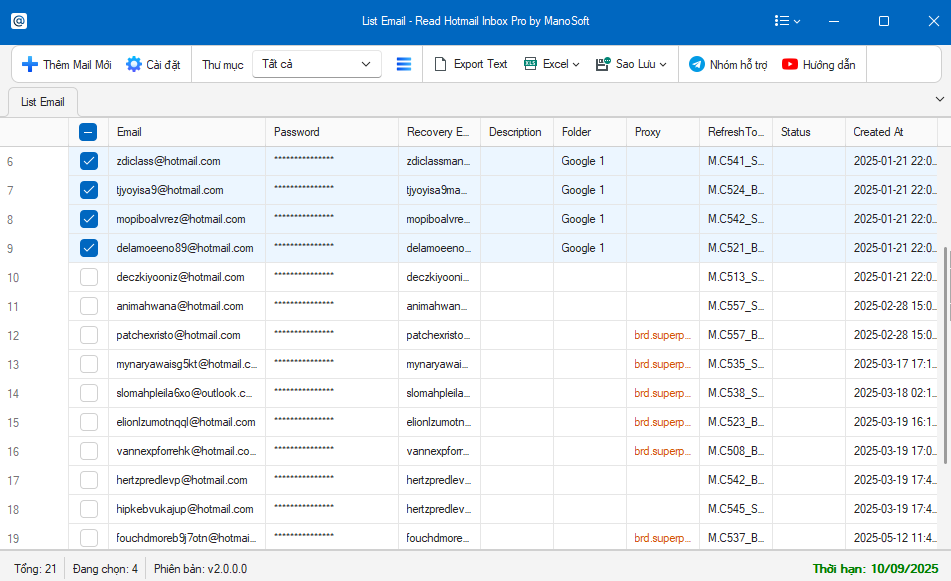951x581 pixels.
Task: Uncheck the row for tjyoyisa9@hotmail.com
Action: click(x=89, y=190)
